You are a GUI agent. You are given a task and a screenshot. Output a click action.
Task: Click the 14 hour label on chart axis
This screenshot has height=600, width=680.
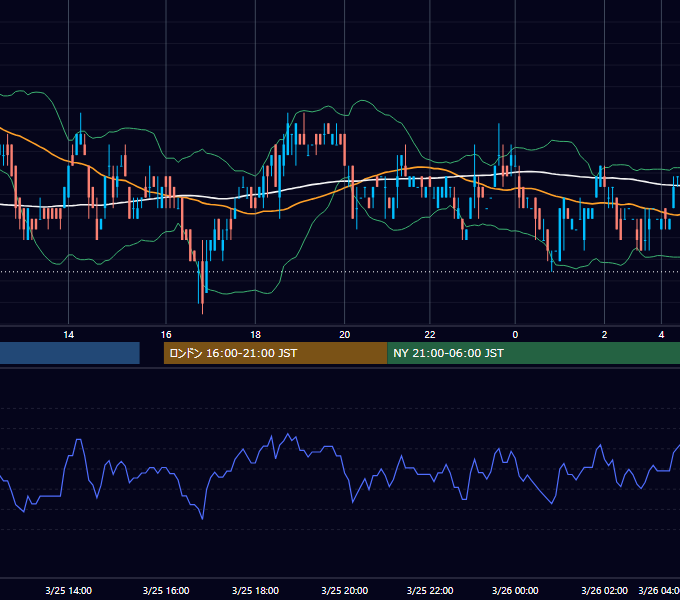[69, 335]
